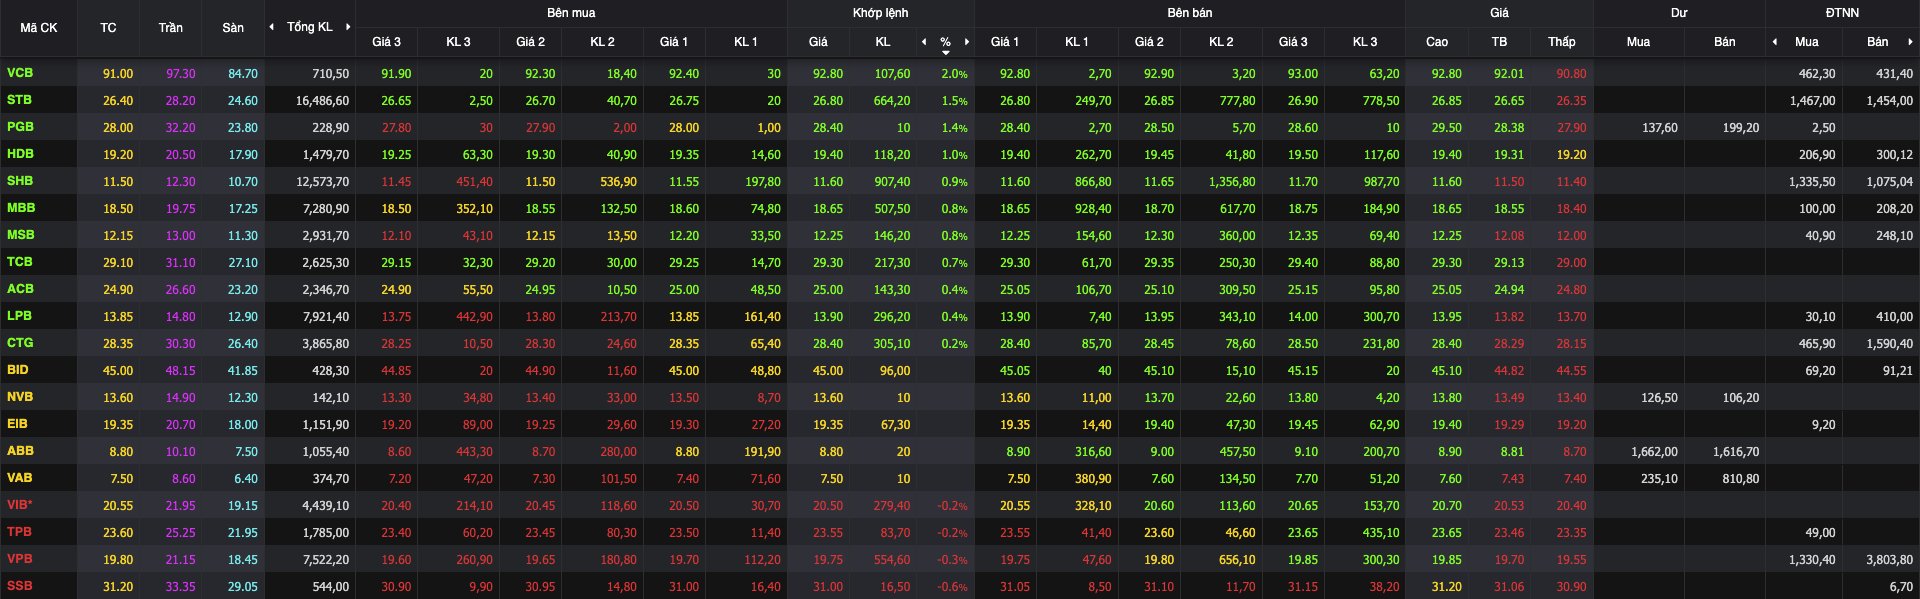Click CTG's foreign sell value 1,590,40
The image size is (1920, 599).
(1890, 344)
